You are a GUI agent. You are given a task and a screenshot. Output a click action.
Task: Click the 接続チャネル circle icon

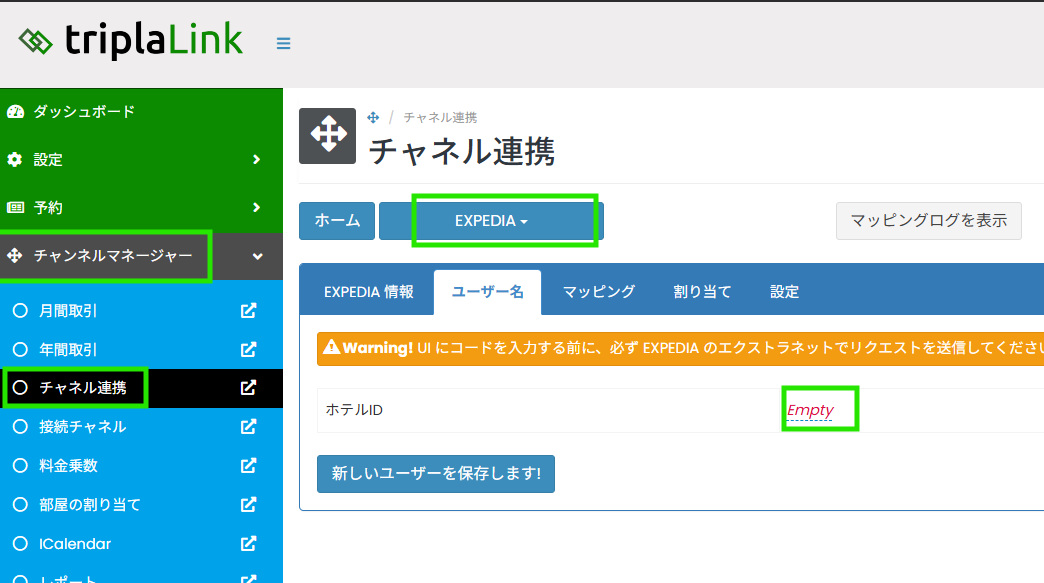click(x=21, y=427)
